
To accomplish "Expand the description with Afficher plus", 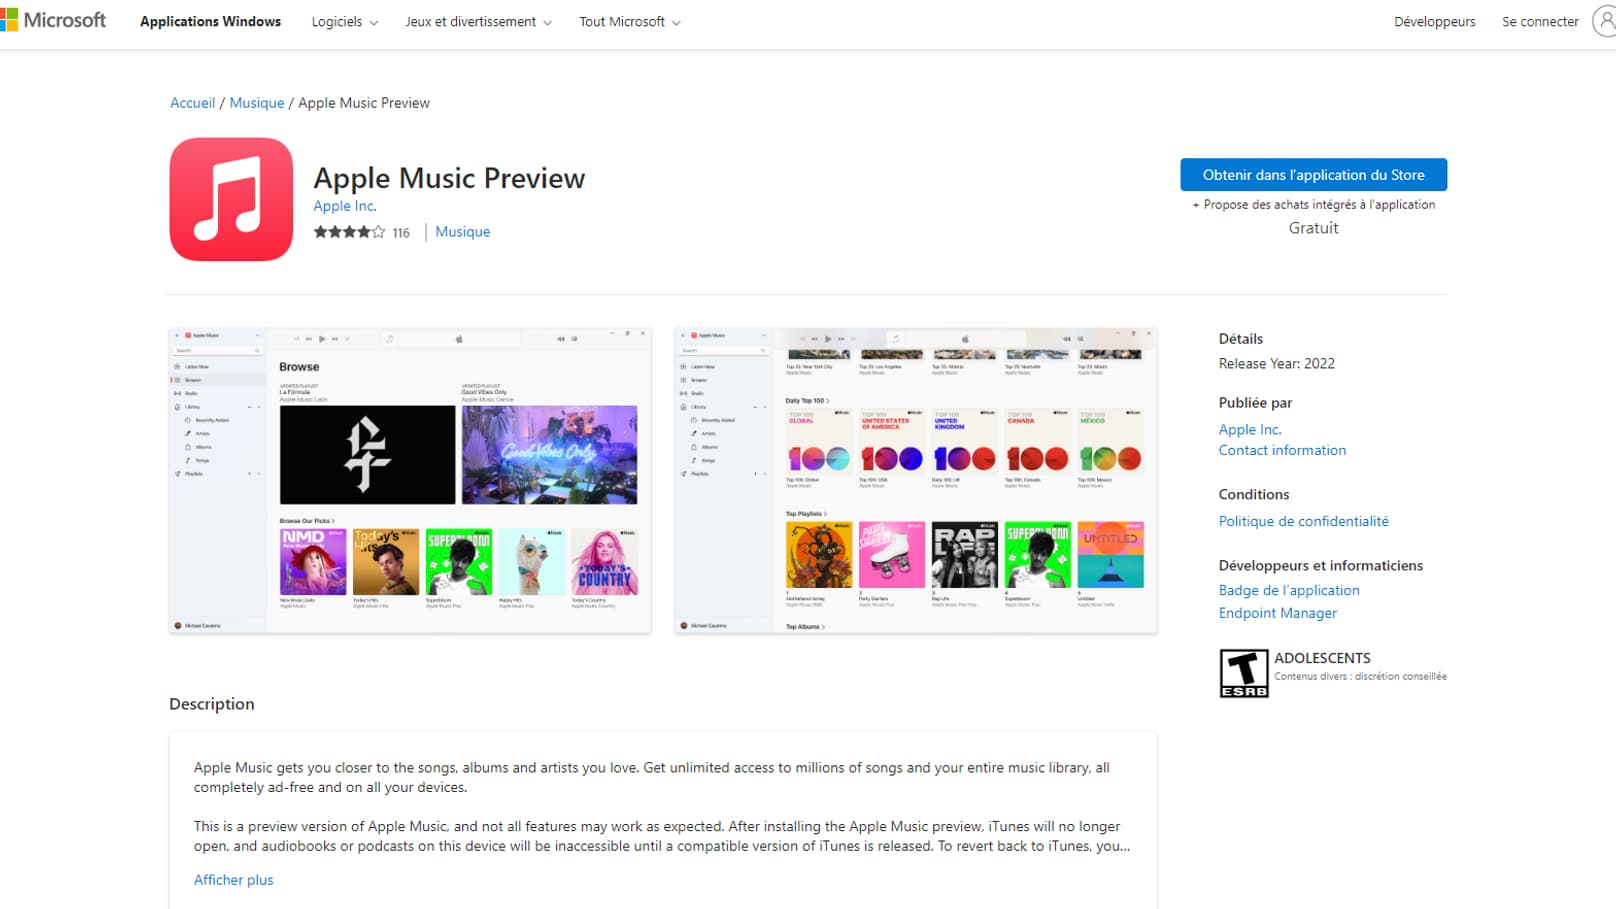I will [x=233, y=879].
